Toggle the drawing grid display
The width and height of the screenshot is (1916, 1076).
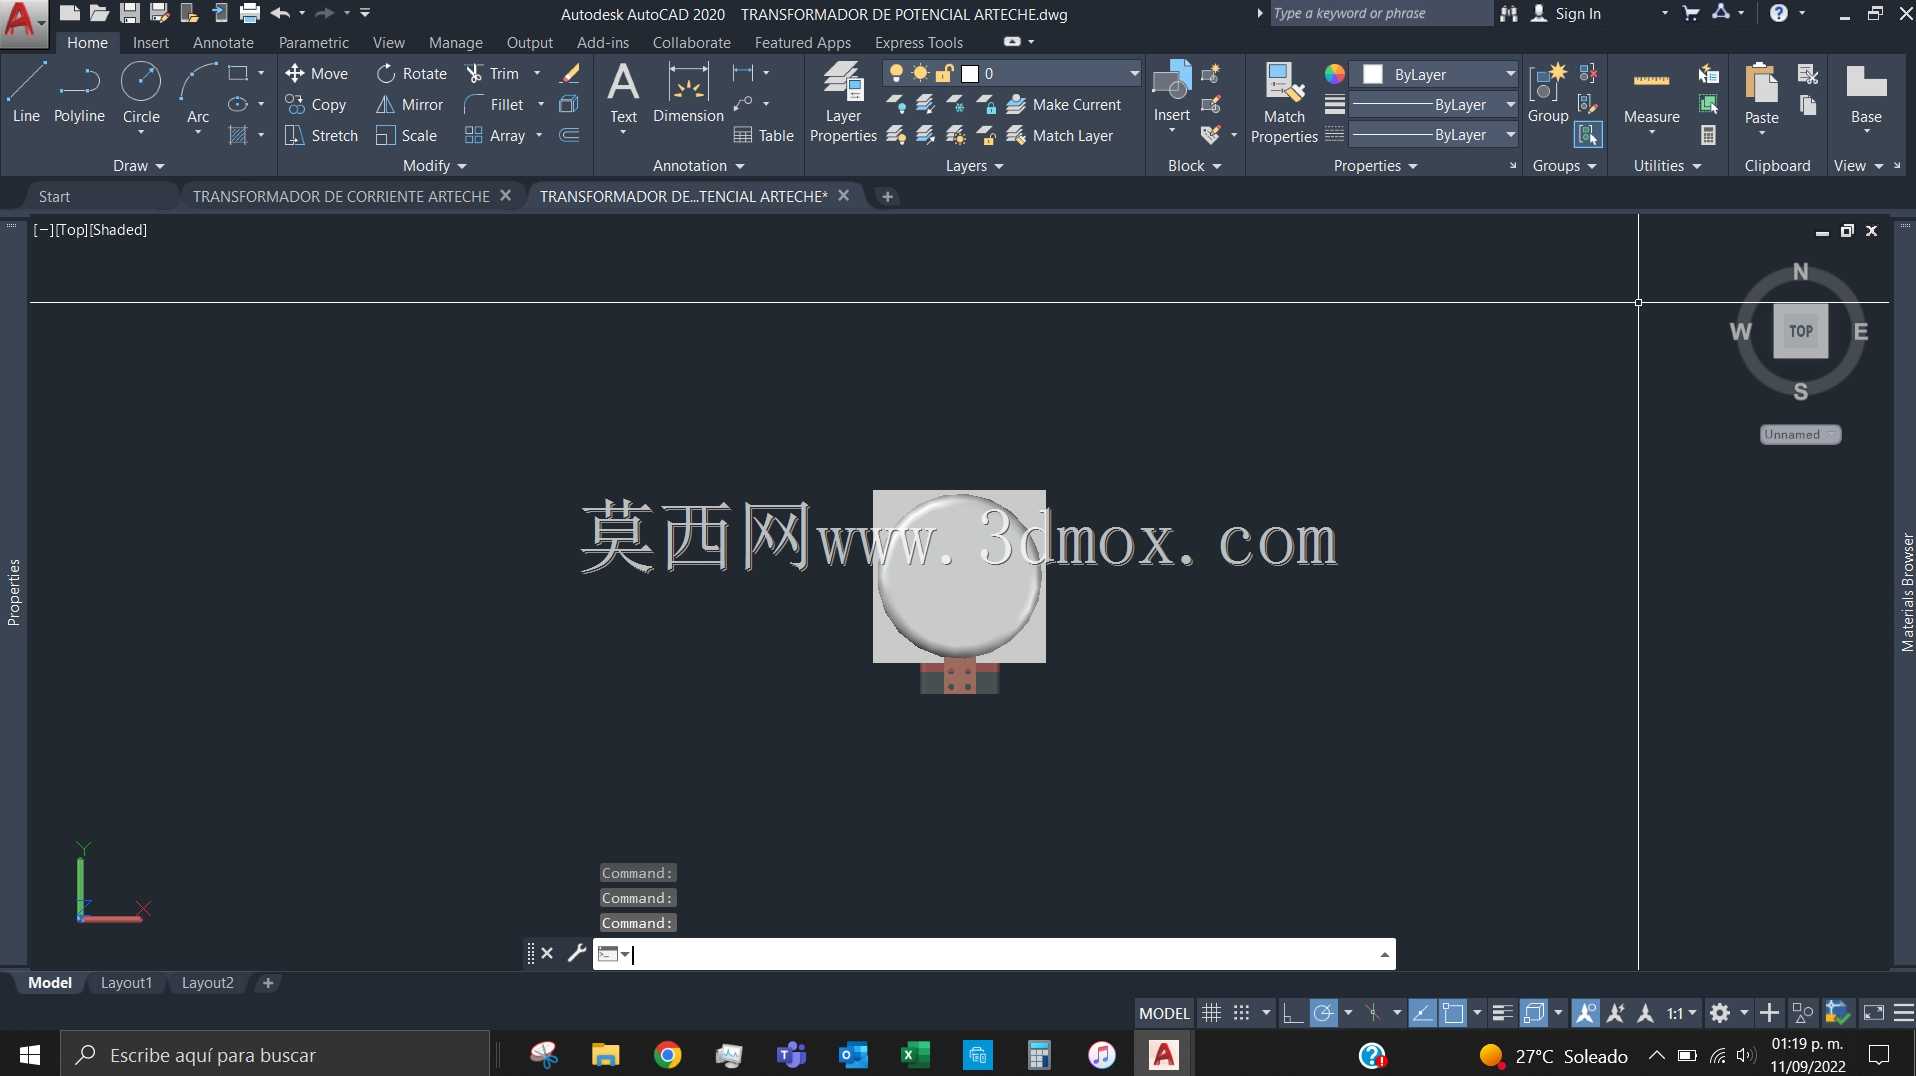point(1211,1013)
